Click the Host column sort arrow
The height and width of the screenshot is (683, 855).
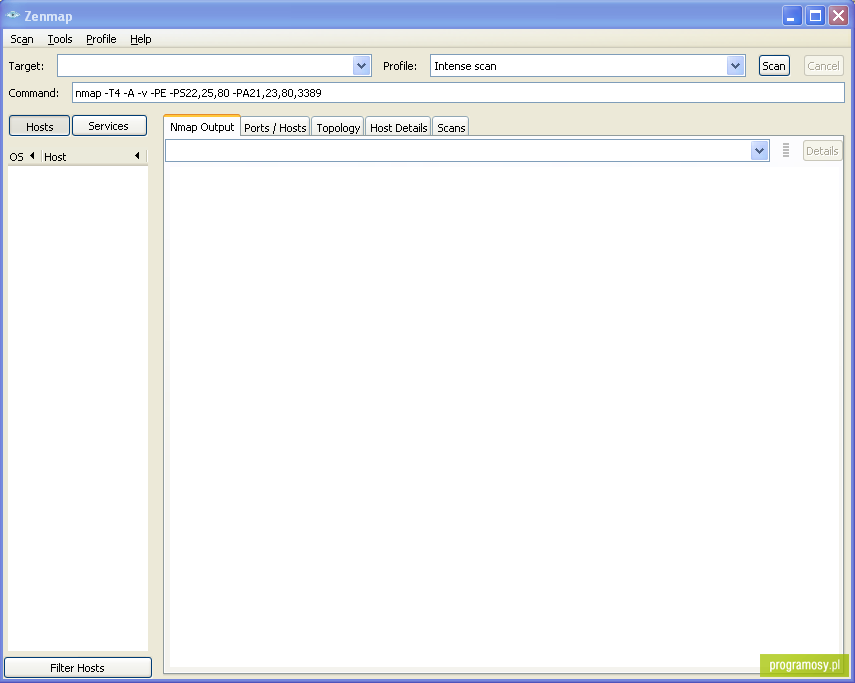[137, 156]
